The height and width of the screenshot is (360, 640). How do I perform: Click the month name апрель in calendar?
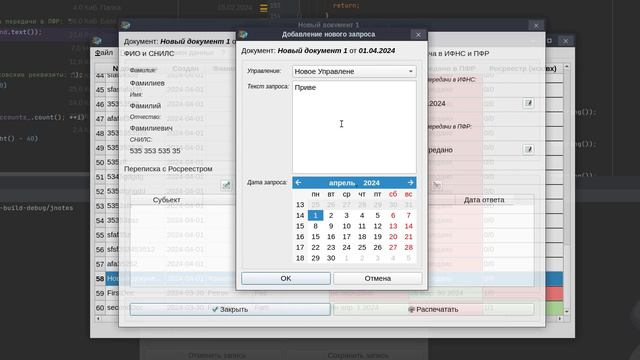point(342,183)
